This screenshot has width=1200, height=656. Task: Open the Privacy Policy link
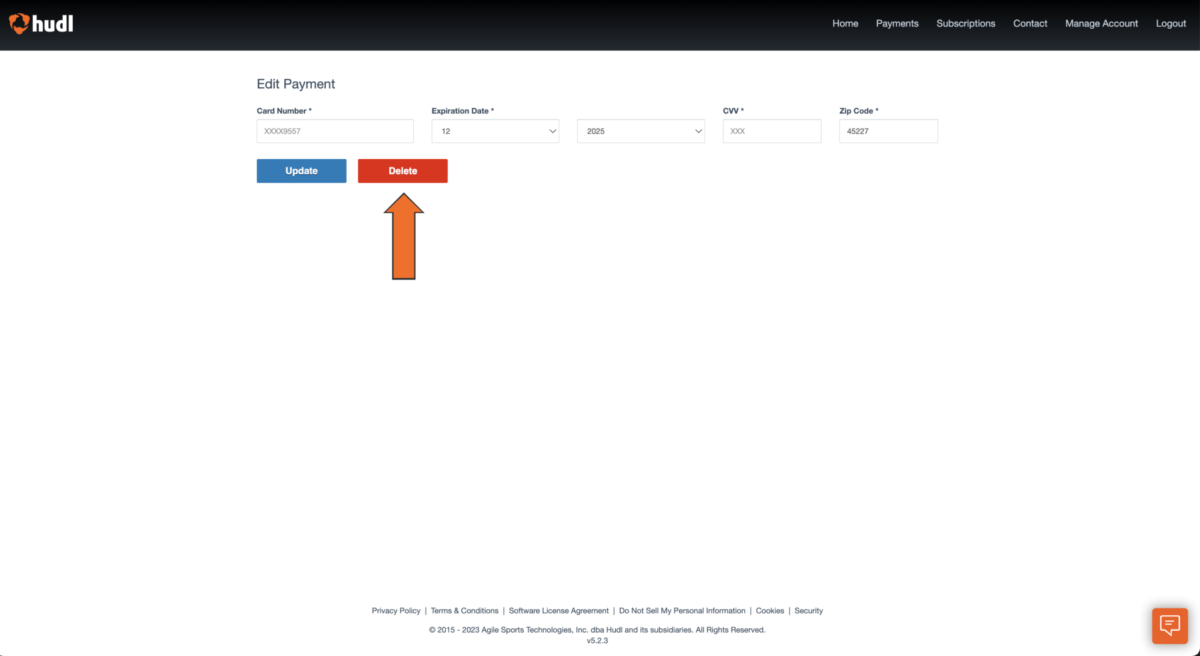point(396,610)
